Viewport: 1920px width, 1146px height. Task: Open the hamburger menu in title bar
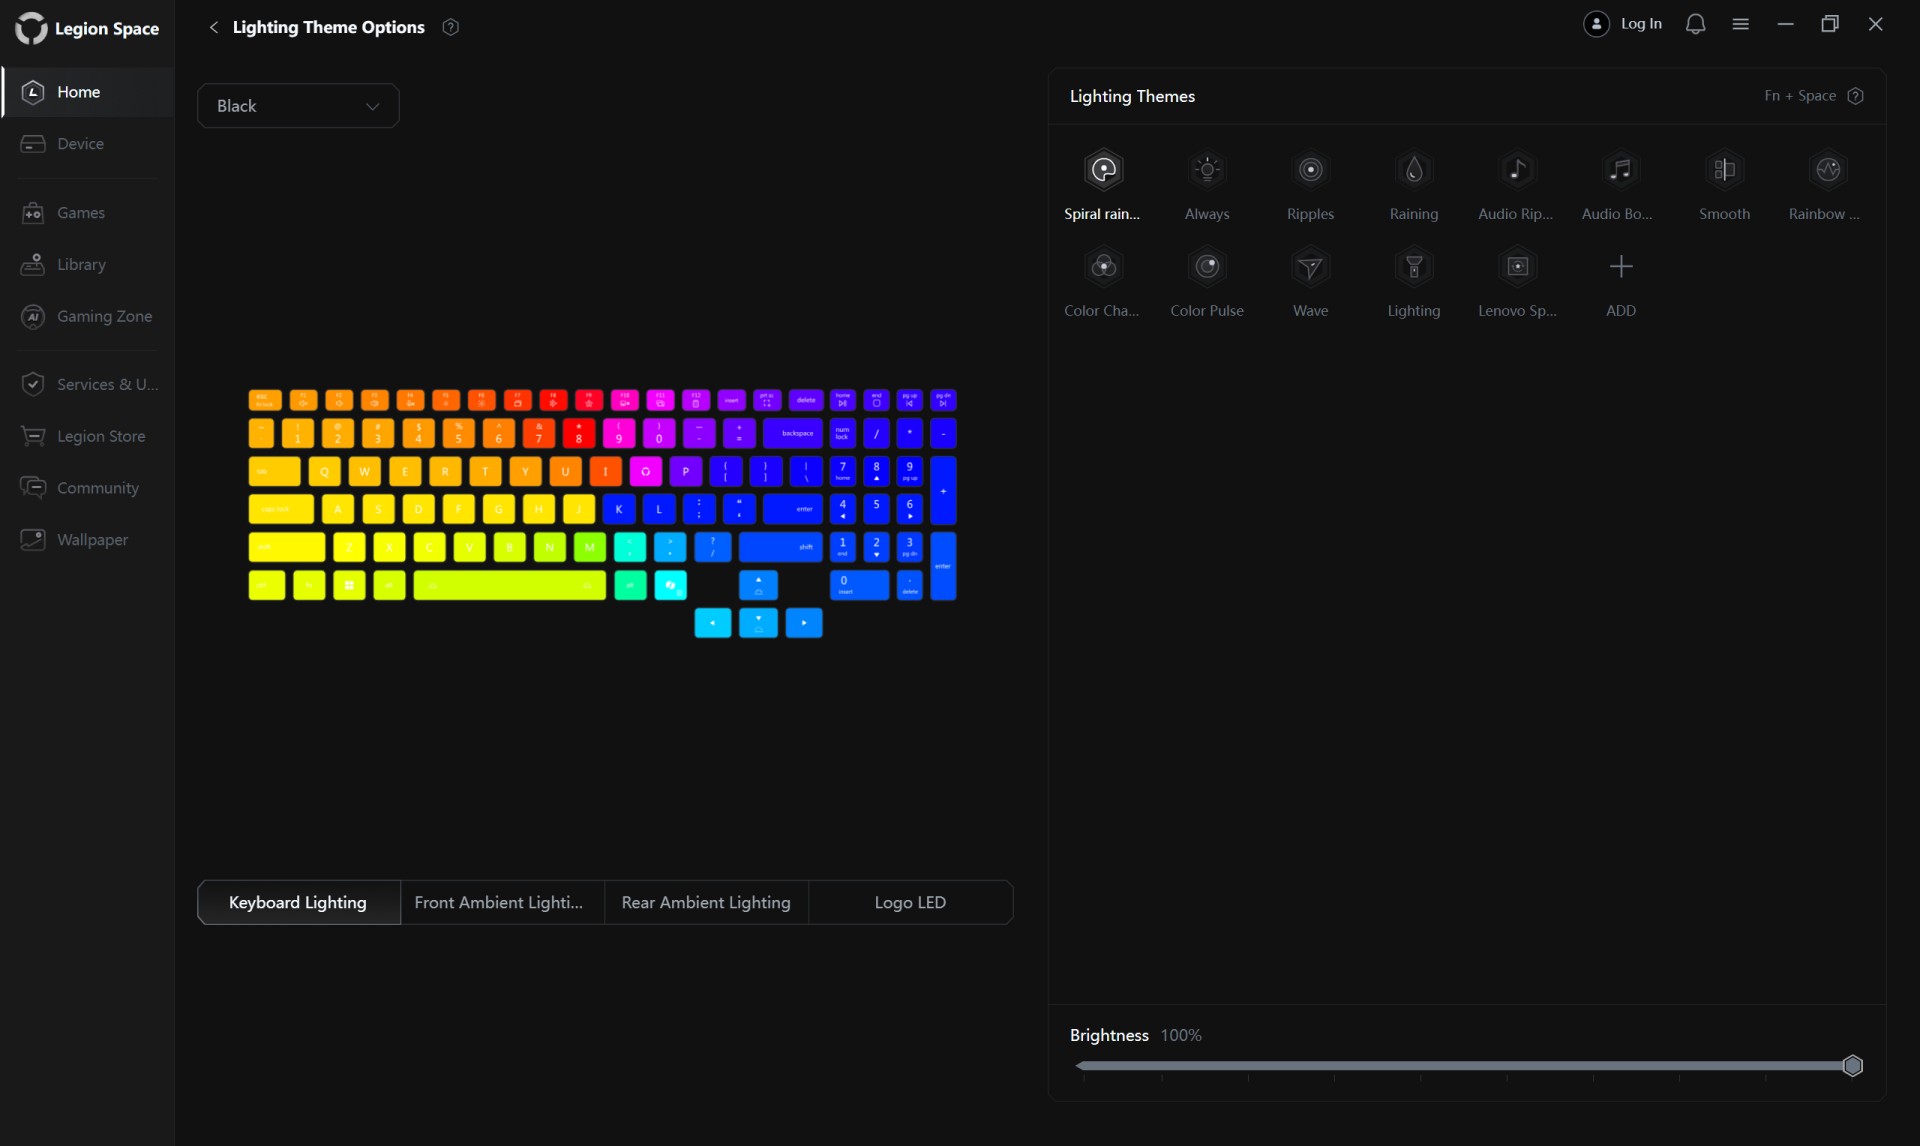(1740, 24)
